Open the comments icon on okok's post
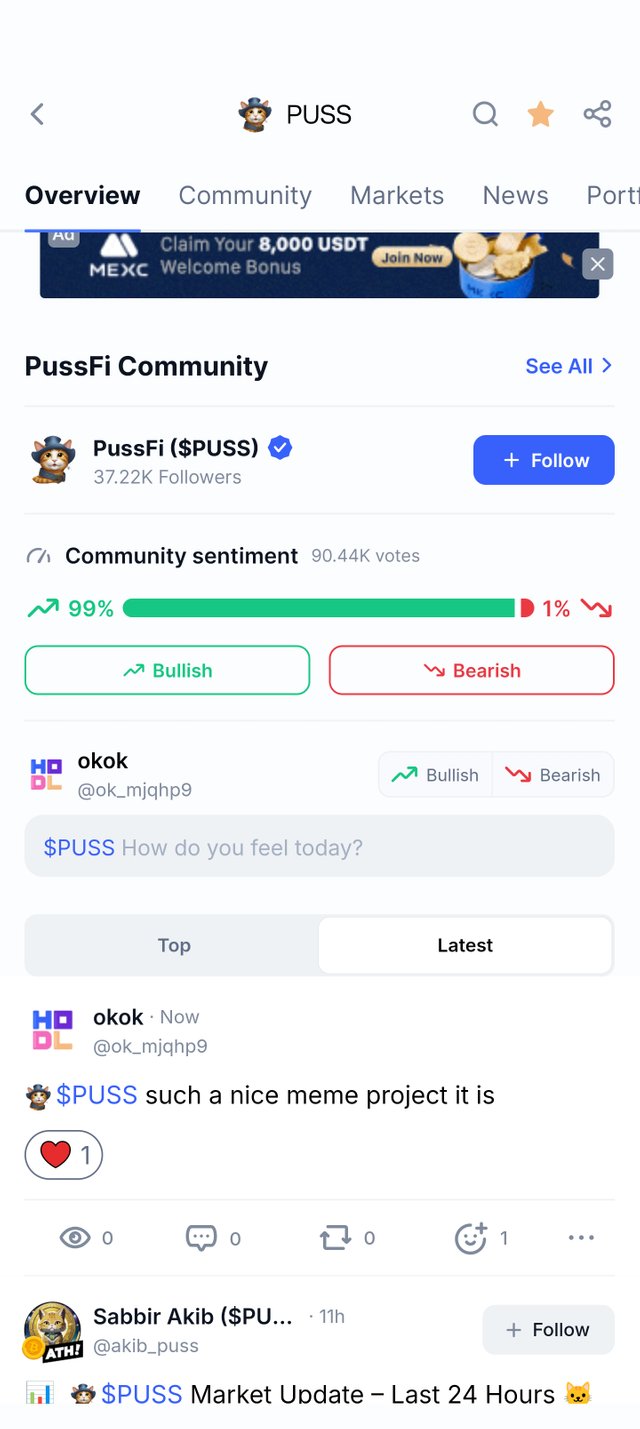Viewport: 640px width, 1429px height. pyautogui.click(x=201, y=1238)
